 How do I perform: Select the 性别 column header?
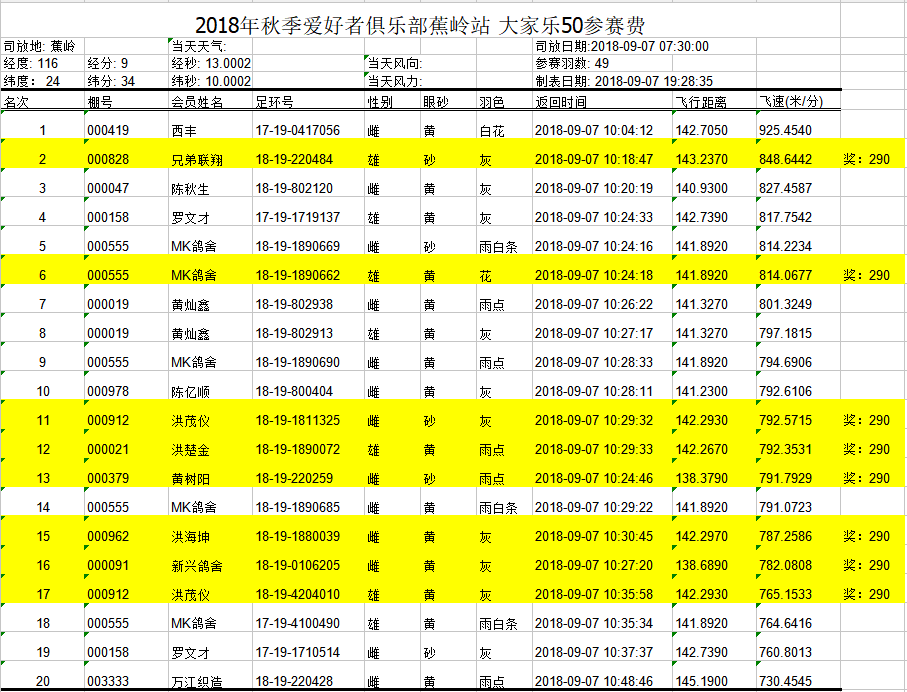[x=380, y=102]
